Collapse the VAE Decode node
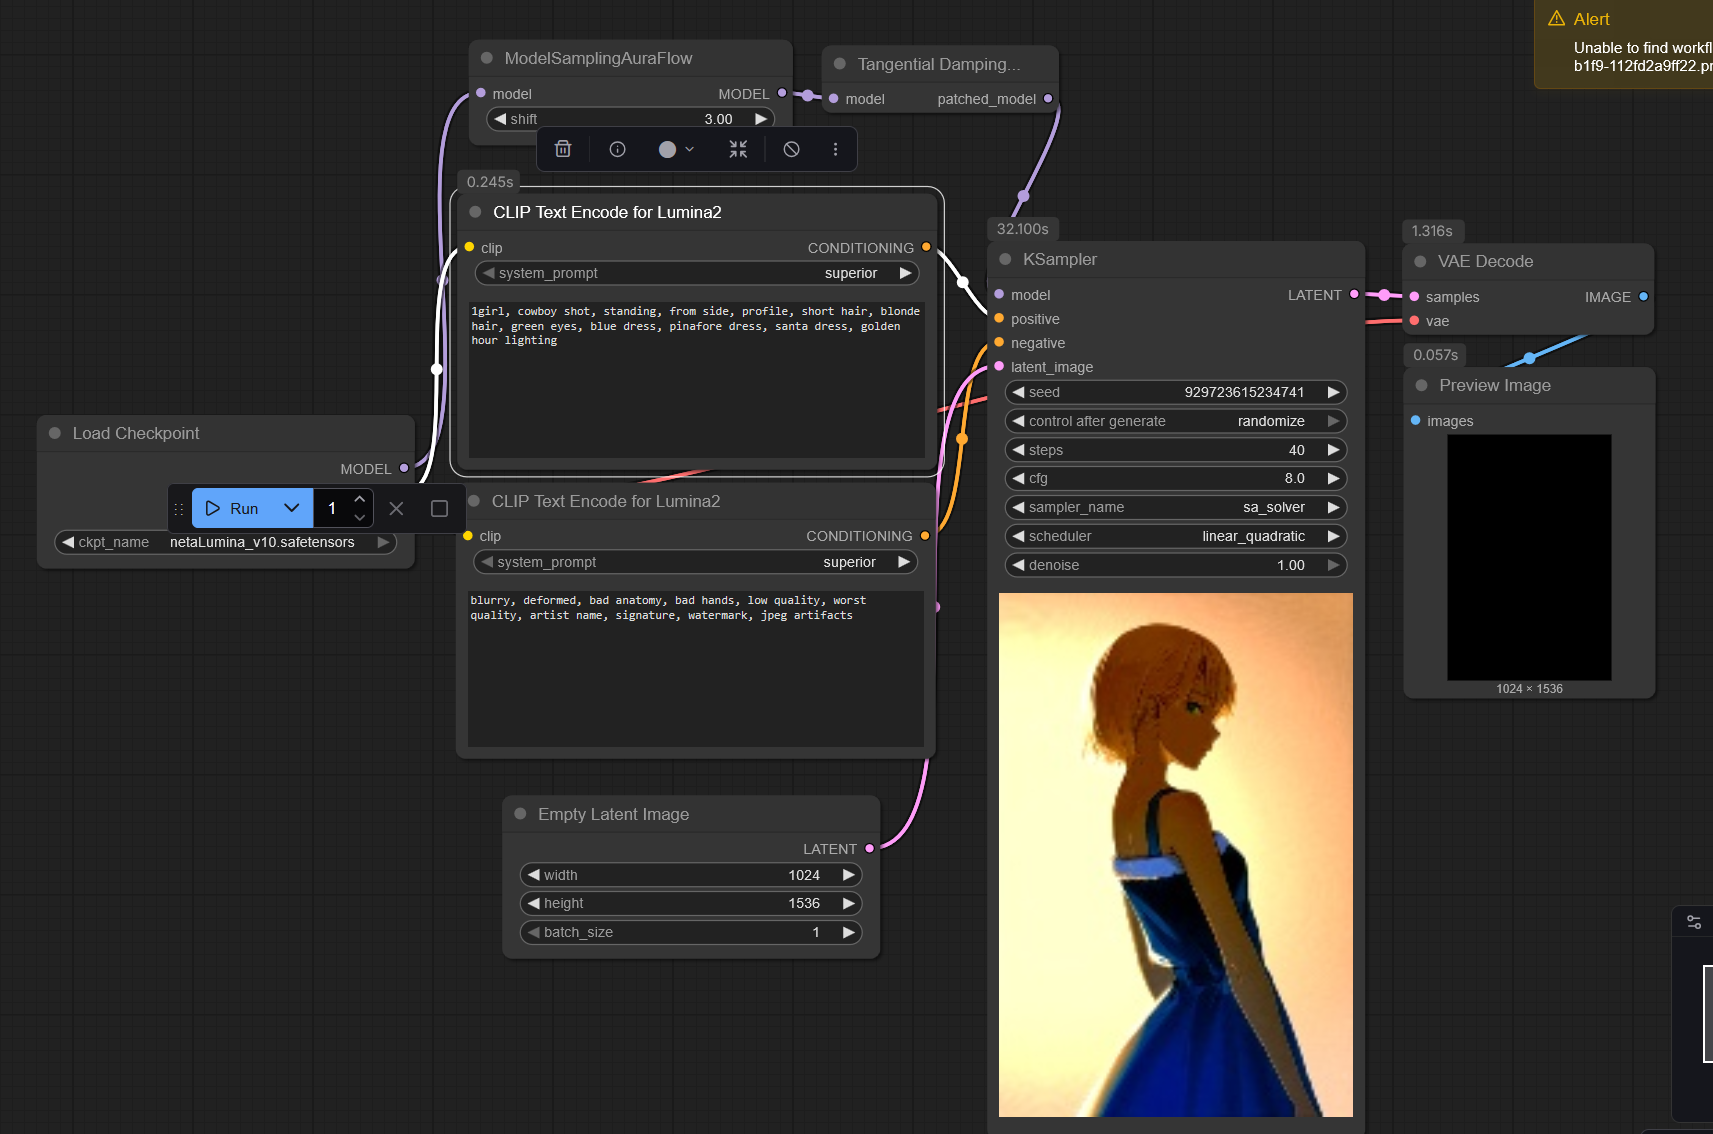Viewport: 1713px width, 1134px height. tap(1420, 261)
